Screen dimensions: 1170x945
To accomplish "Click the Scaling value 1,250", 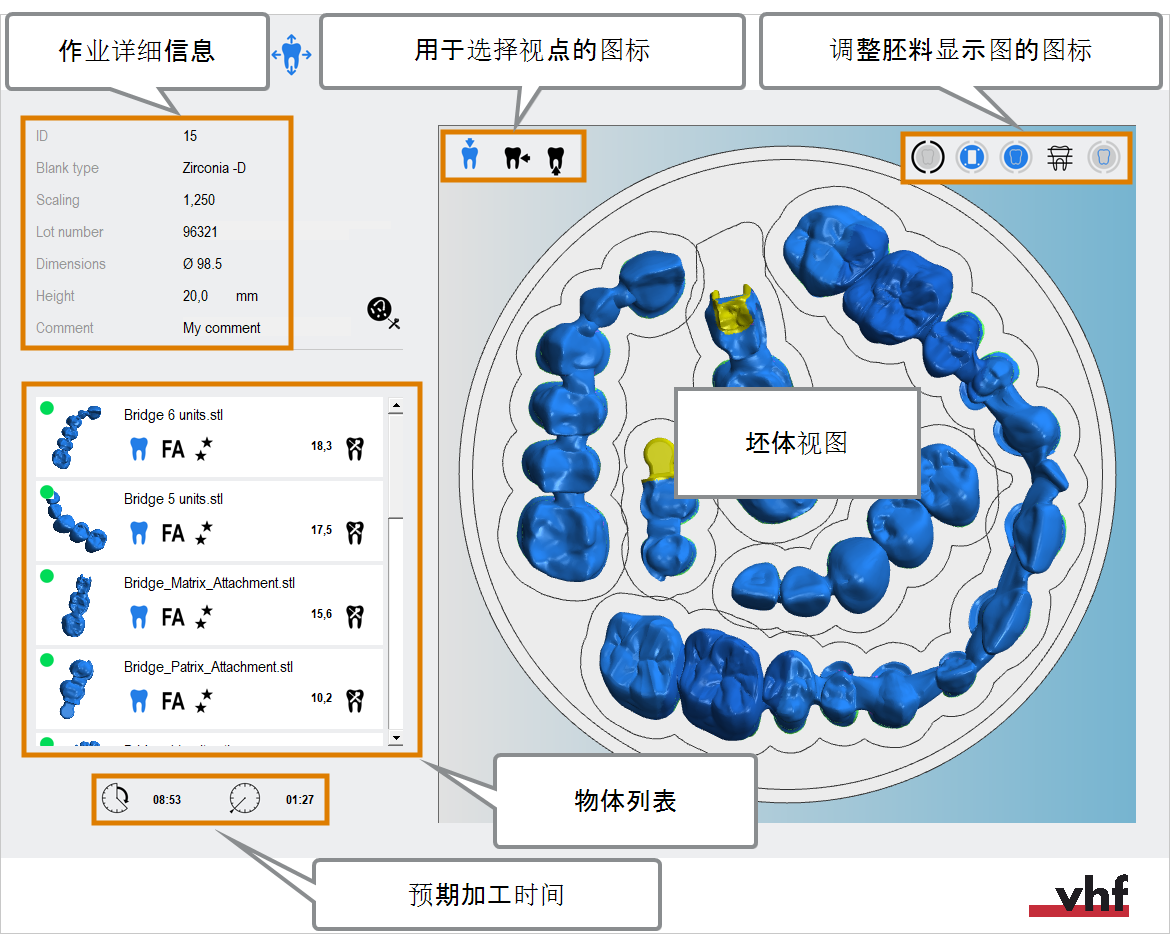I will tap(199, 200).
